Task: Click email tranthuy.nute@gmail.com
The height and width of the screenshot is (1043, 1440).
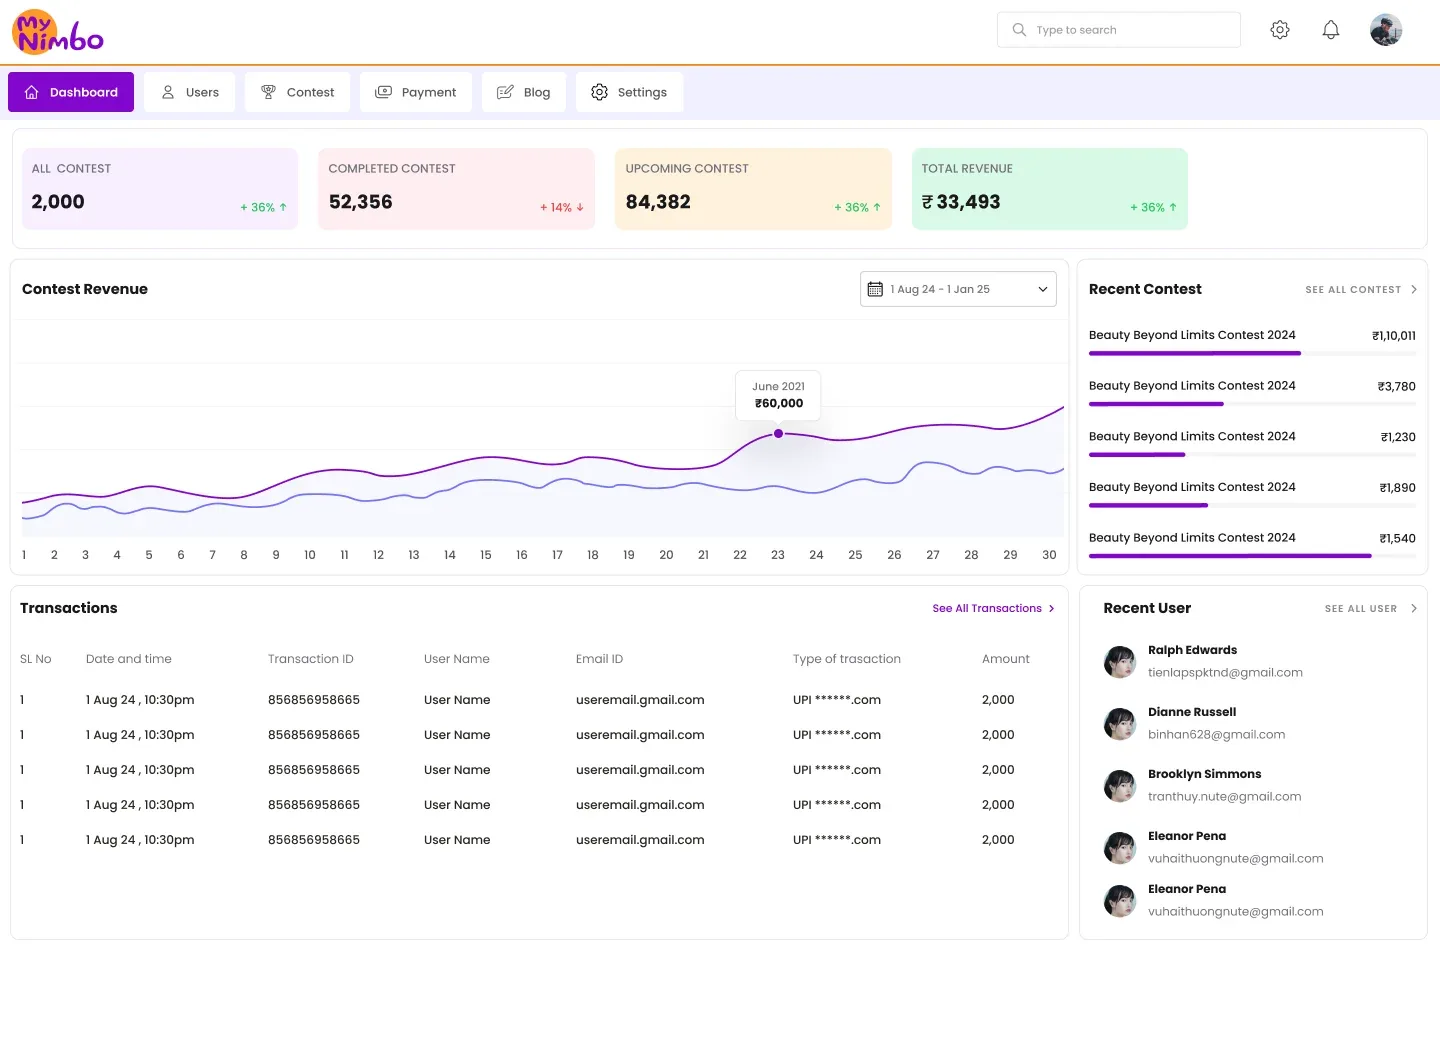Action: coord(1224,797)
